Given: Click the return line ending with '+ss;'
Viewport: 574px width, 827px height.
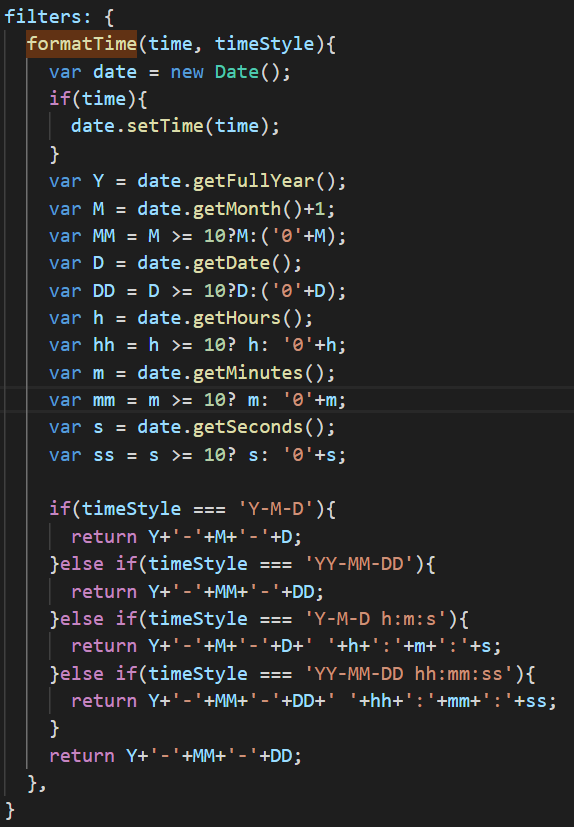Looking at the screenshot, I should click(x=314, y=701).
